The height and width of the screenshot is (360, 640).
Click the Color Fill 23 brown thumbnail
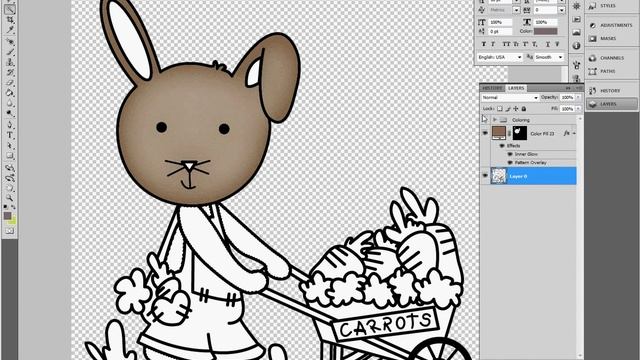pyautogui.click(x=498, y=133)
